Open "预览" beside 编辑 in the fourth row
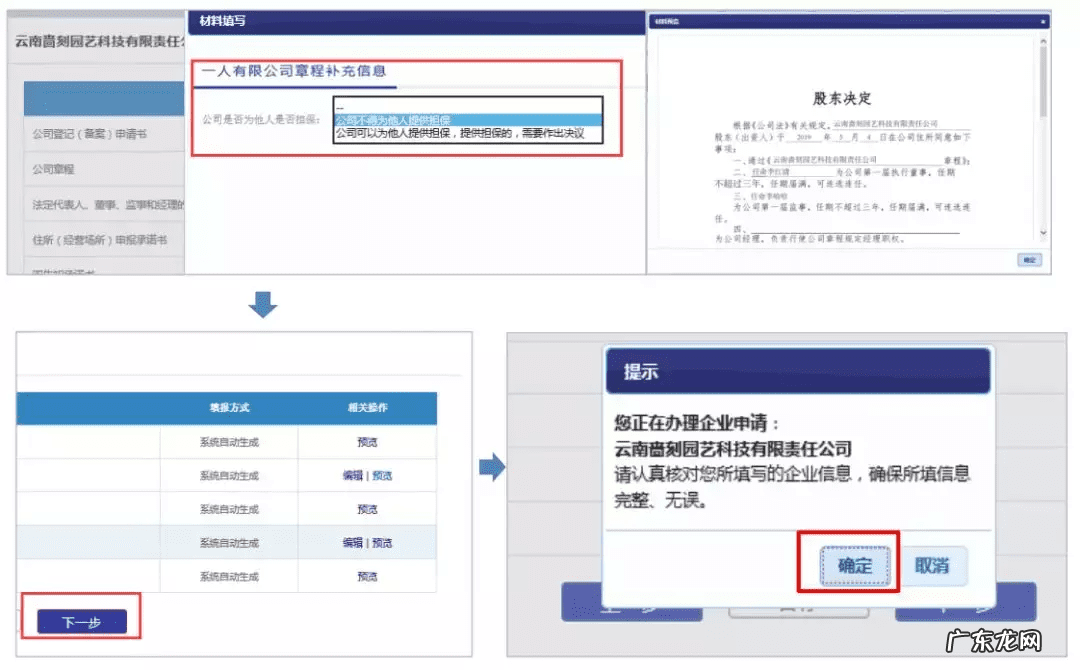The image size is (1080, 670). click(383, 541)
